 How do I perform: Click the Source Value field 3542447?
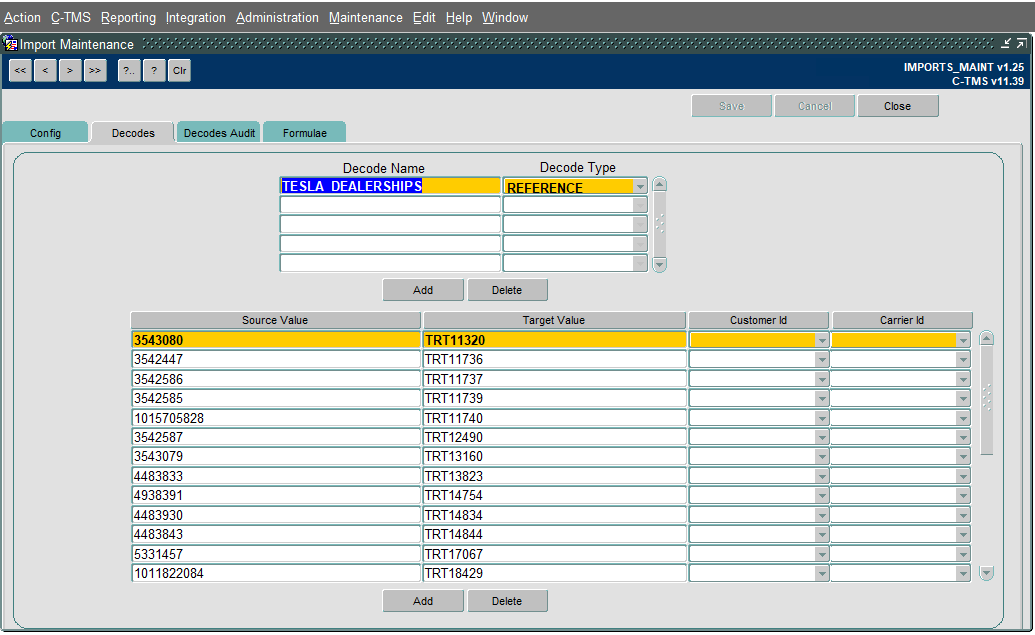click(276, 360)
